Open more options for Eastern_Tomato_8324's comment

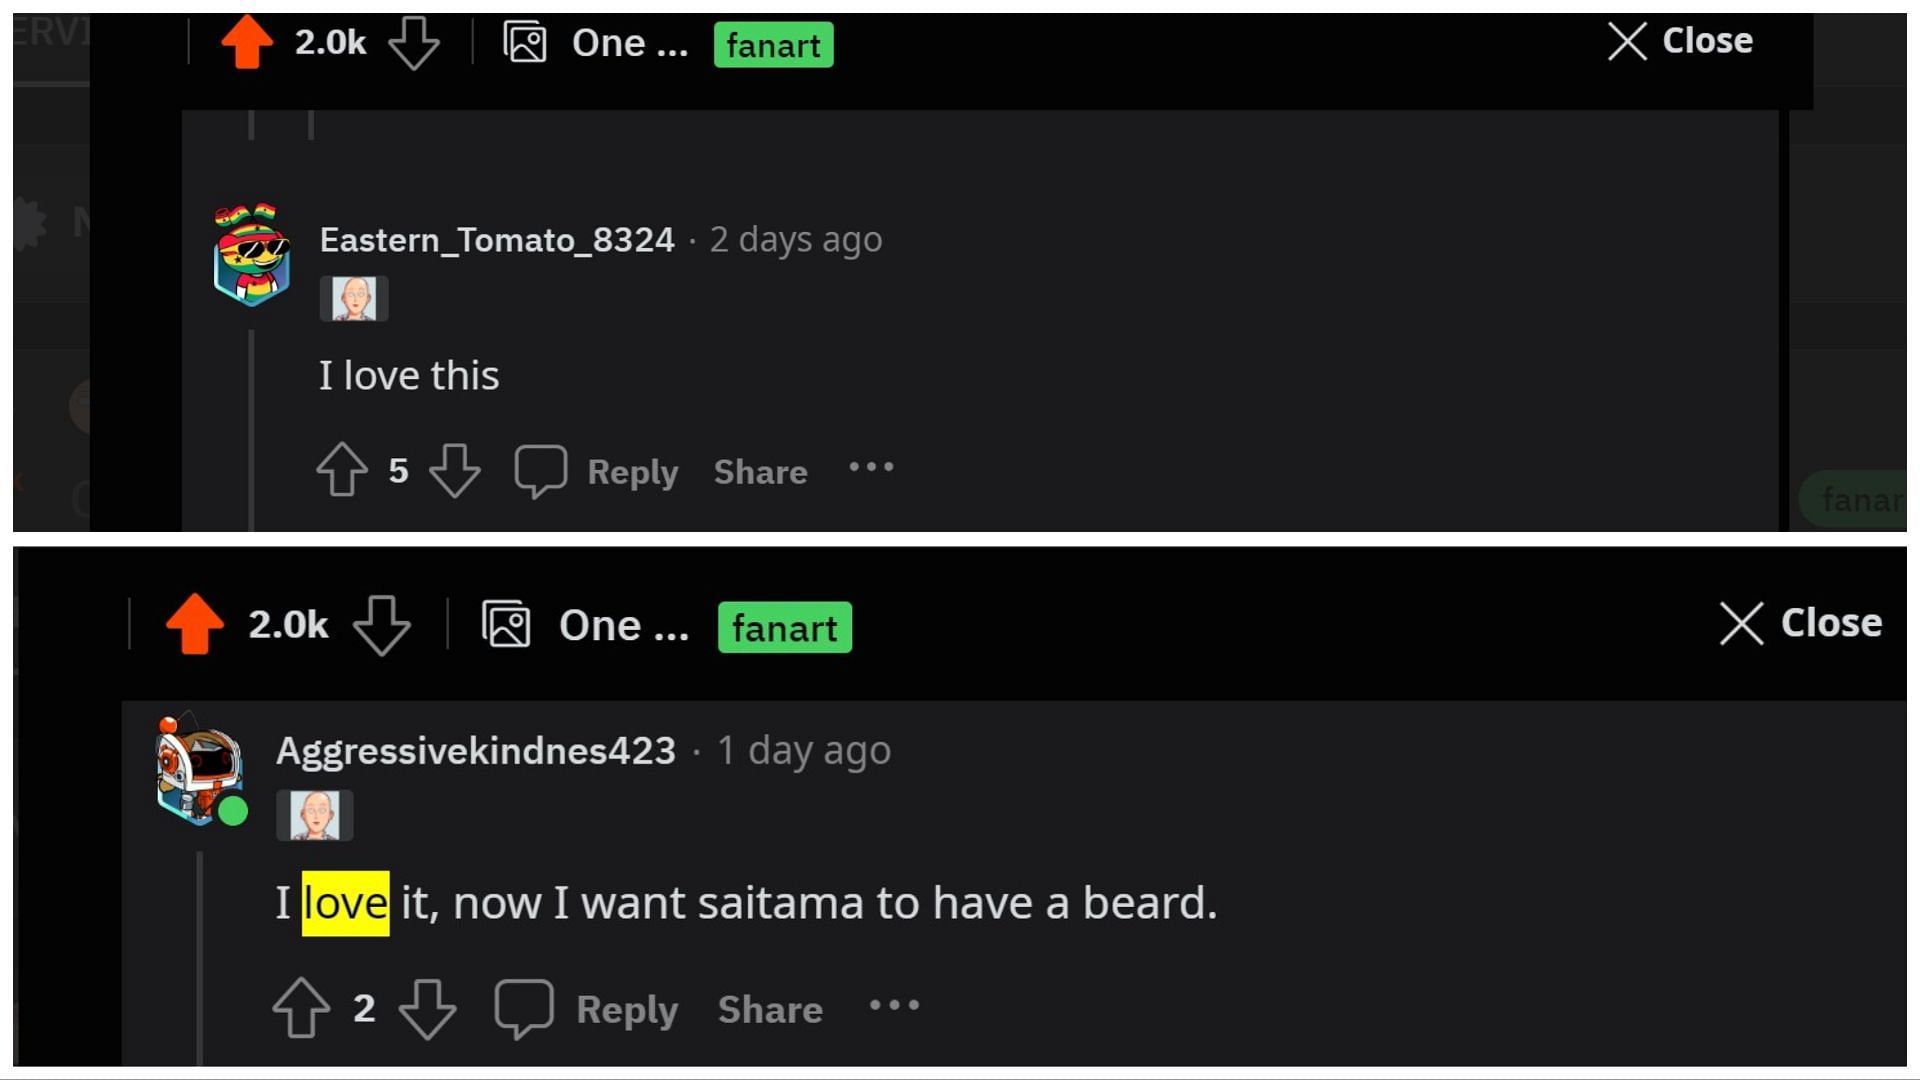coord(871,467)
